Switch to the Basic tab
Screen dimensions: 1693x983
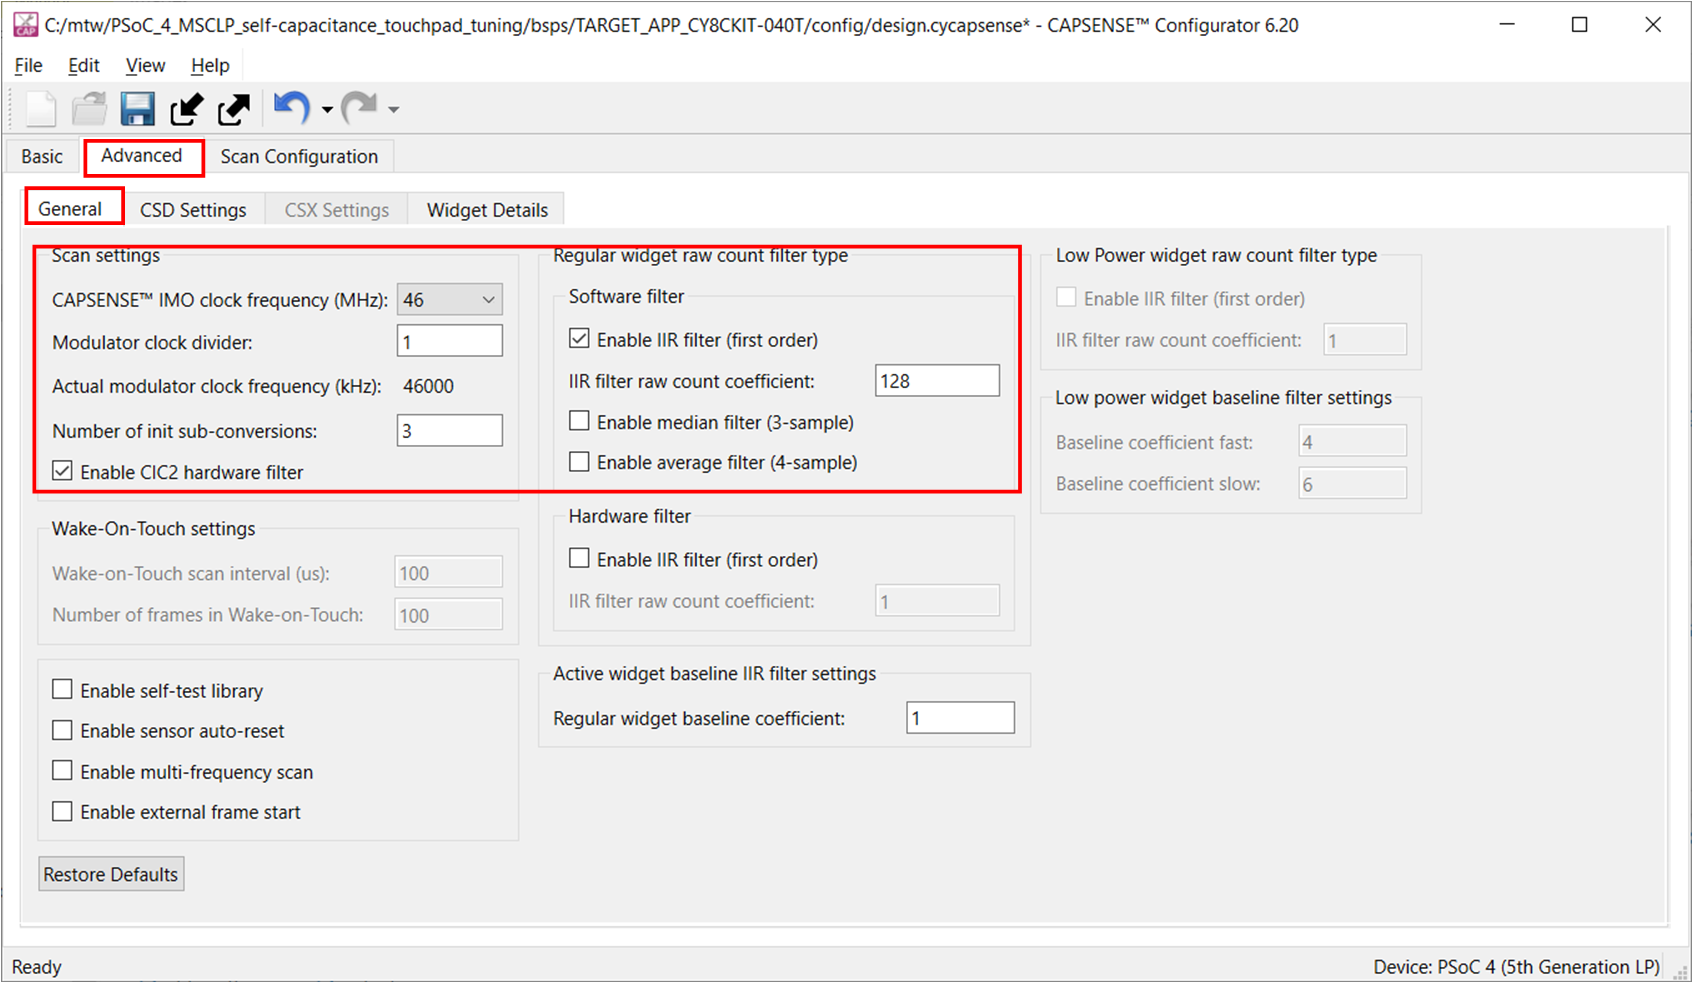coord(42,156)
